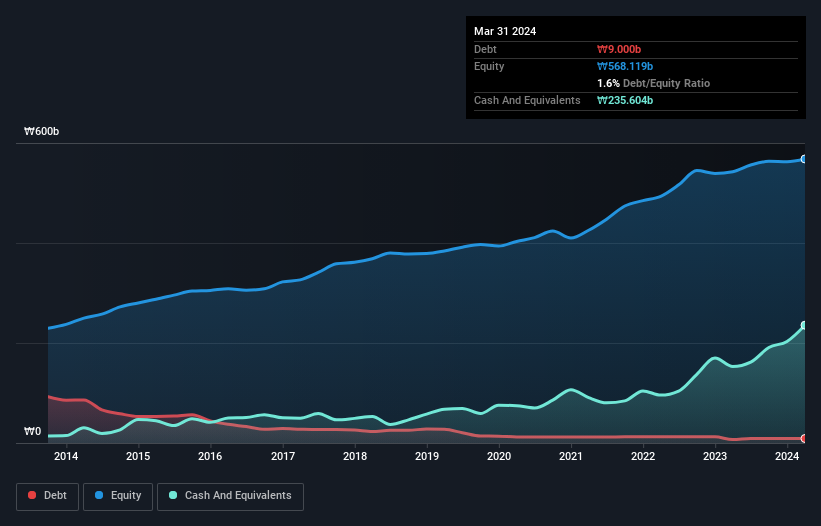Click the Mar 31 2024 tooltip date
Image resolution: width=821 pixels, height=526 pixels.
505,31
